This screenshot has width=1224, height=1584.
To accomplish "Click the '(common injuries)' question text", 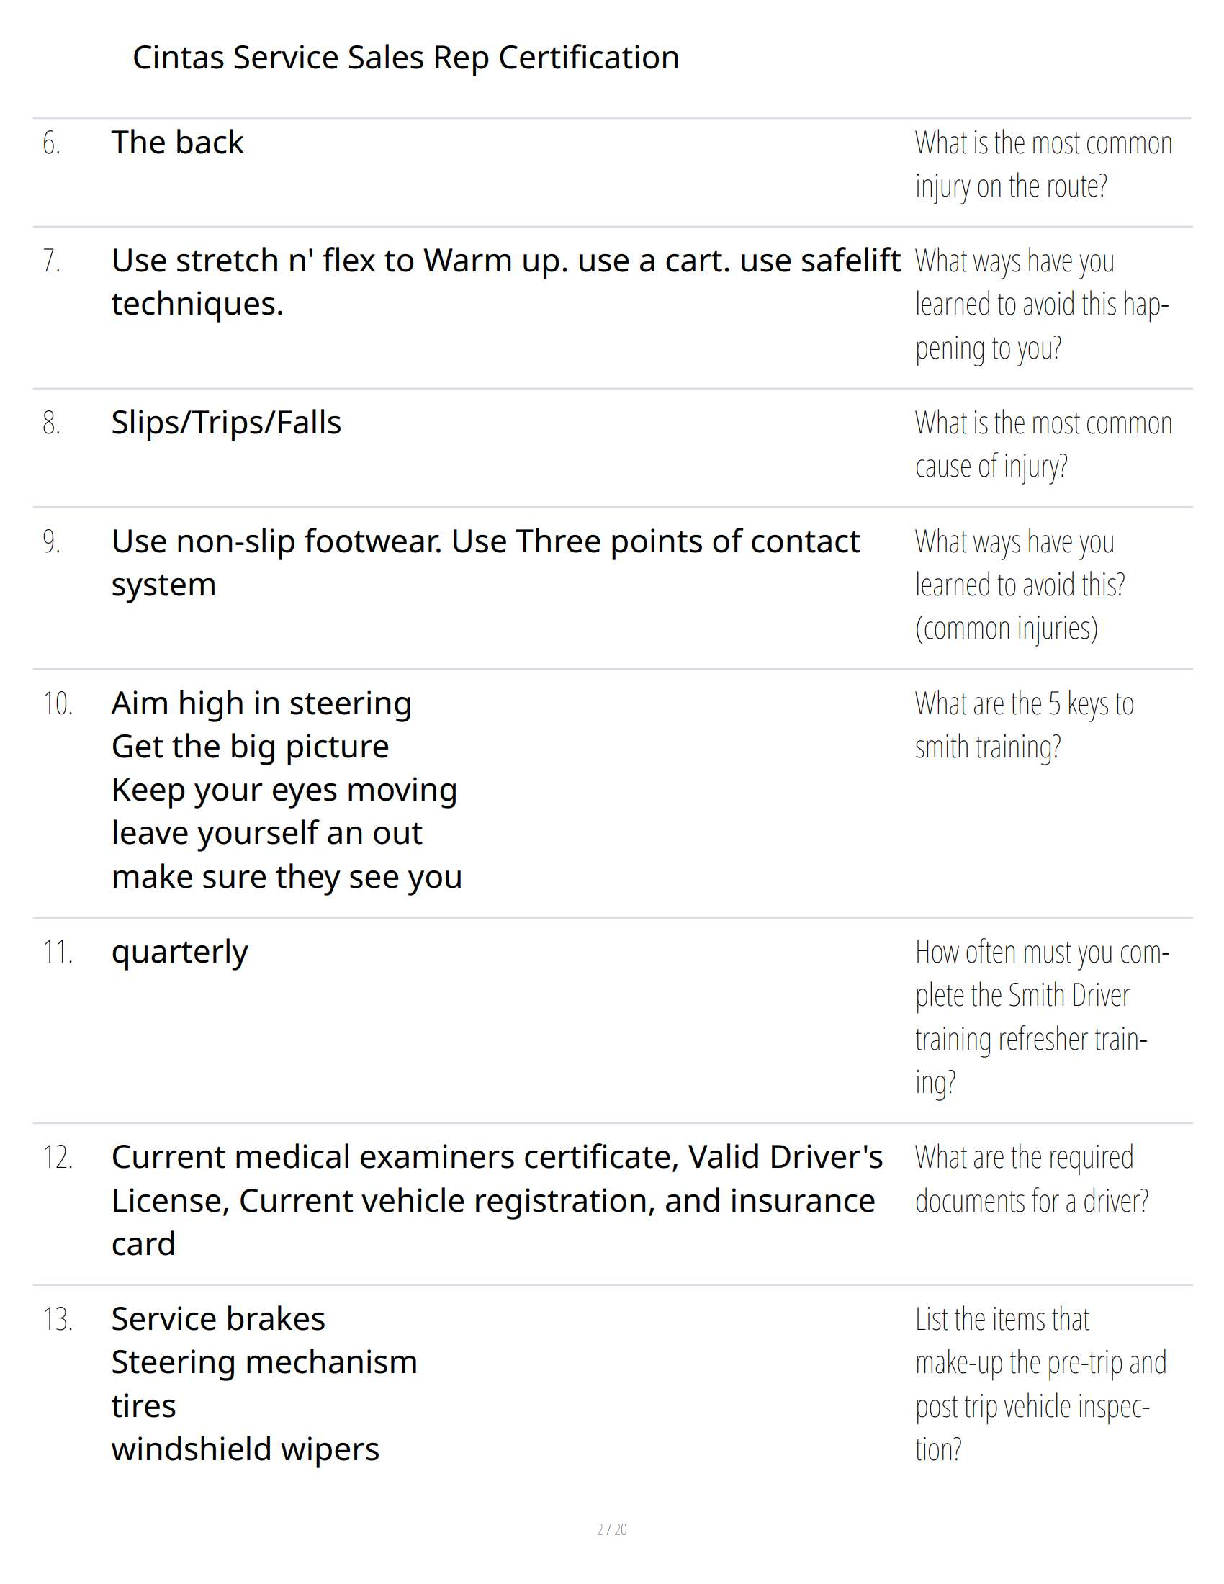I will click(1006, 628).
